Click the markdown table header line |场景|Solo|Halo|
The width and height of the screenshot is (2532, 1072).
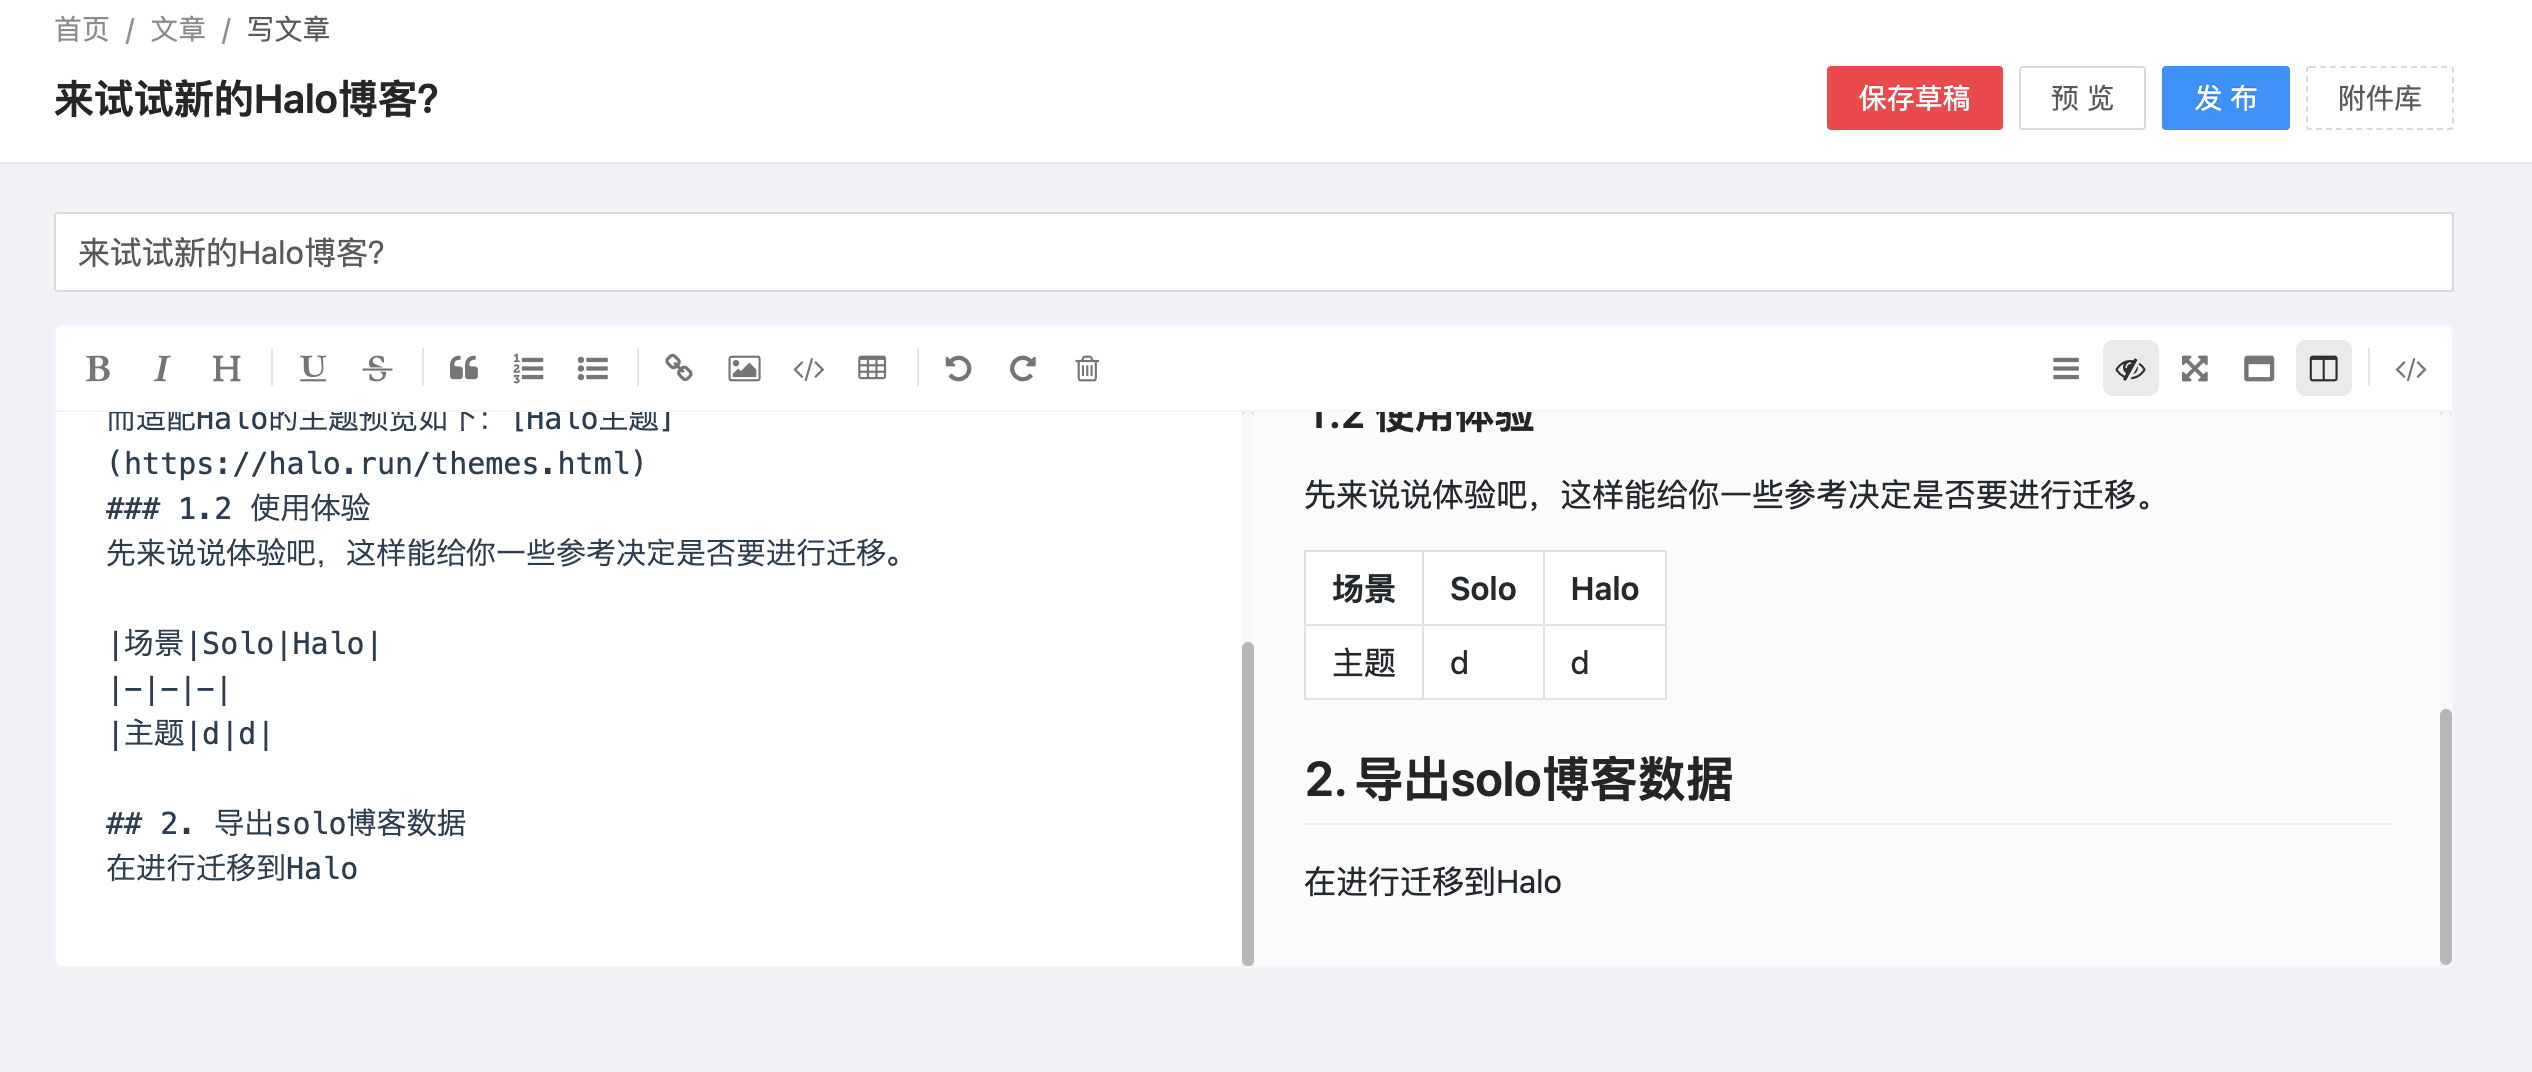244,643
